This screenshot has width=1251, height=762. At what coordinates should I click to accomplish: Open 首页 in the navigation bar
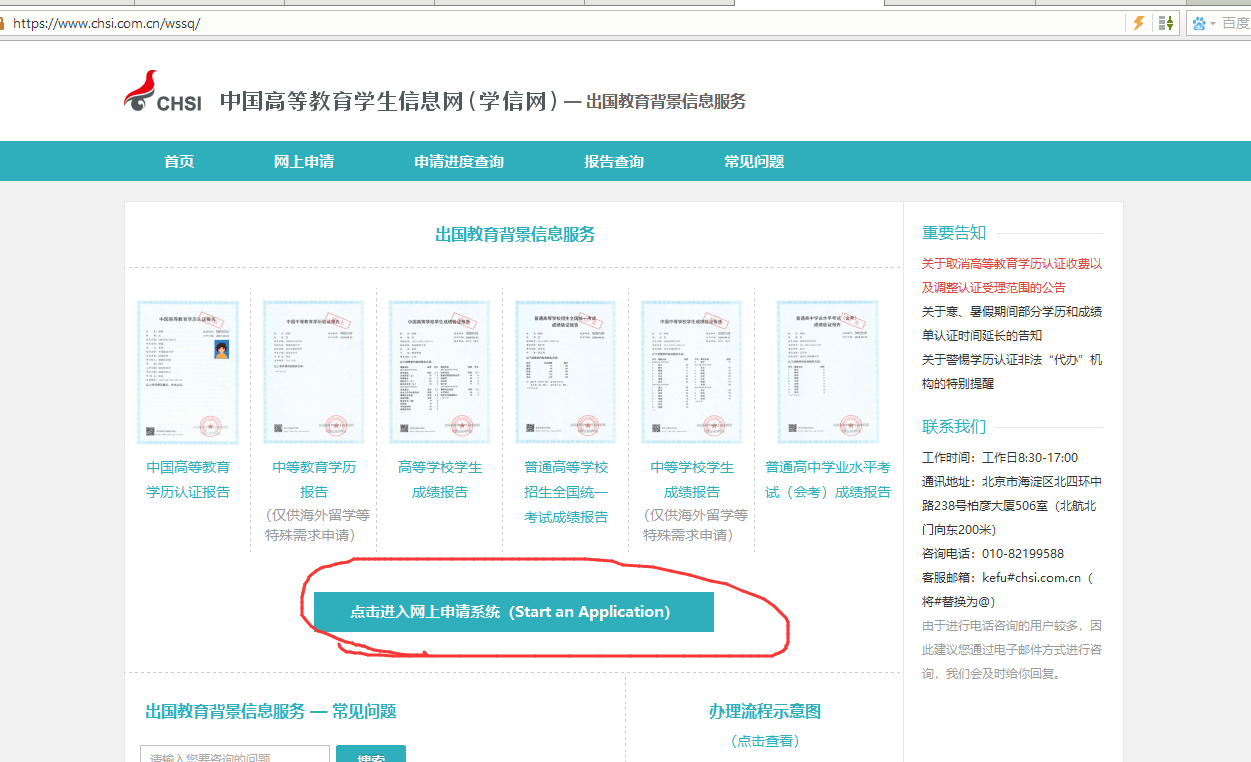pyautogui.click(x=179, y=161)
